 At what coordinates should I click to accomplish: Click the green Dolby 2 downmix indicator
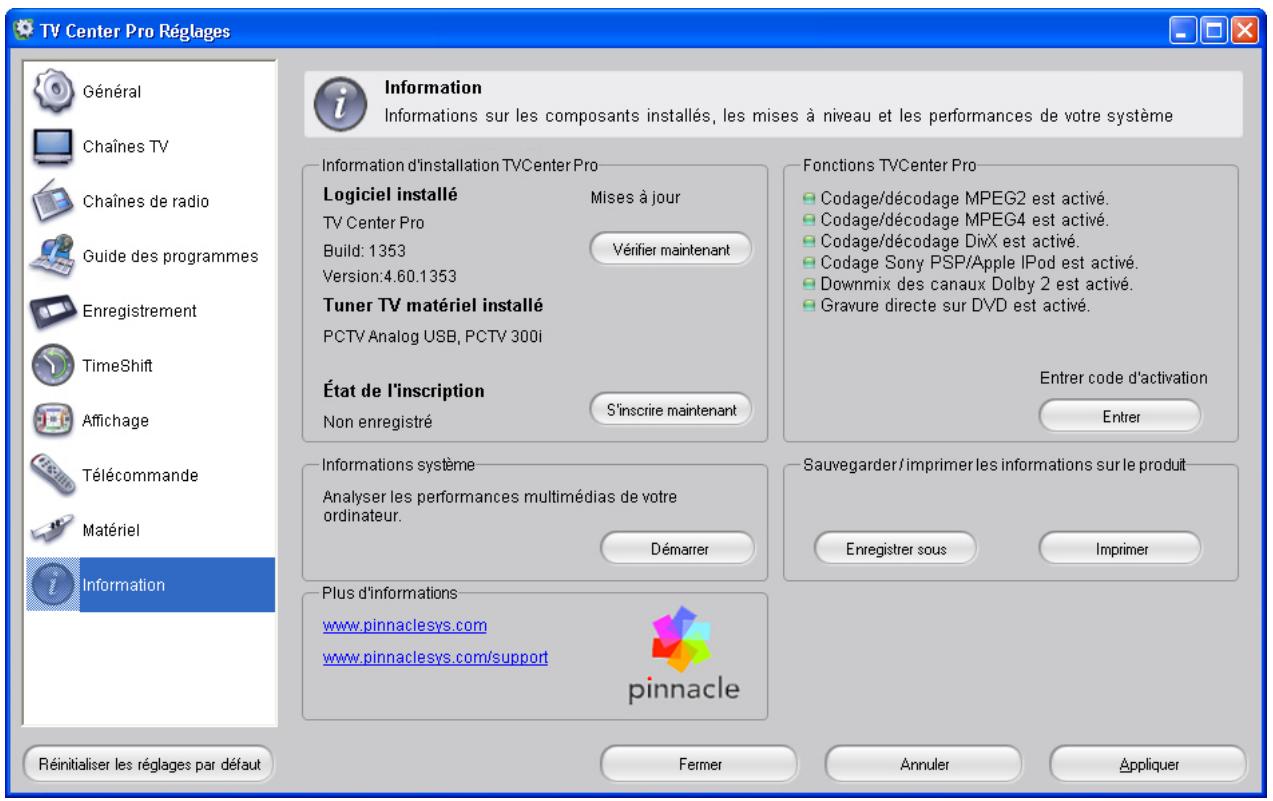pos(810,284)
